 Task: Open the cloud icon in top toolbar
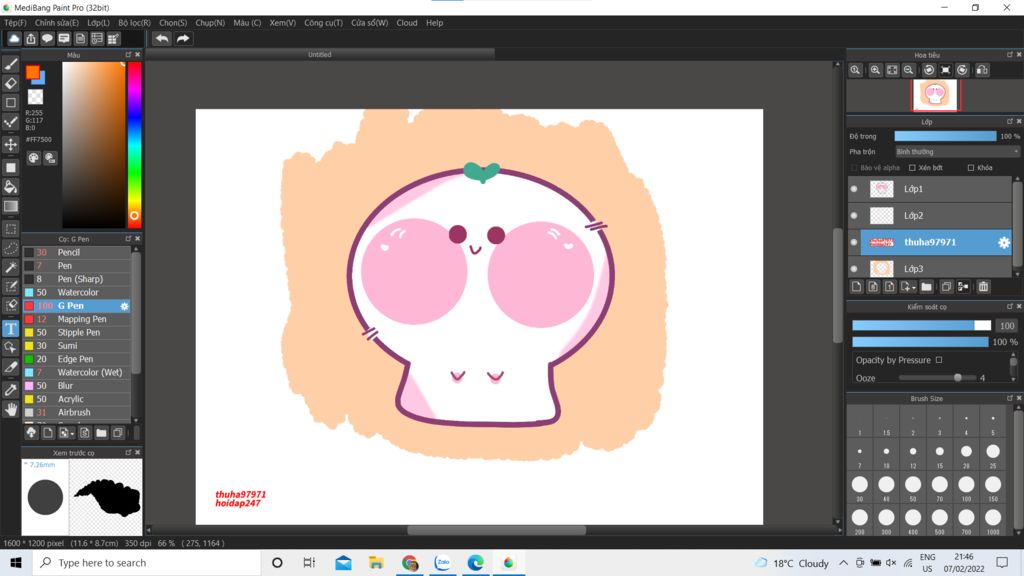click(14, 39)
